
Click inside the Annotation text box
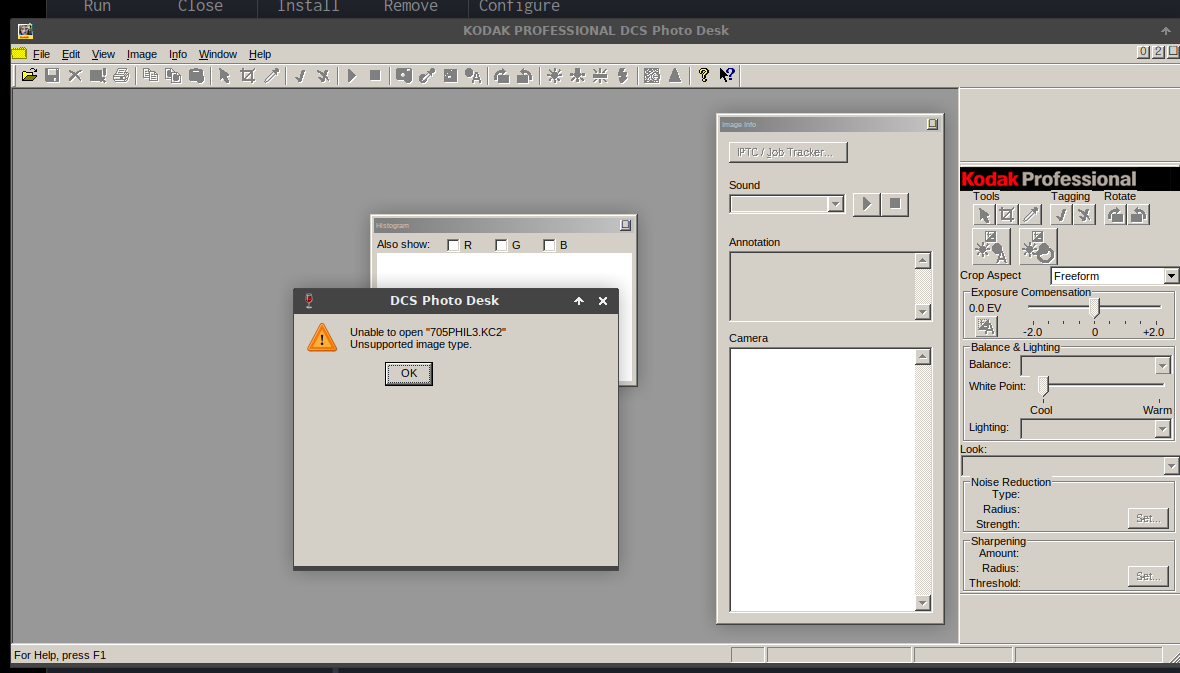[x=822, y=286]
